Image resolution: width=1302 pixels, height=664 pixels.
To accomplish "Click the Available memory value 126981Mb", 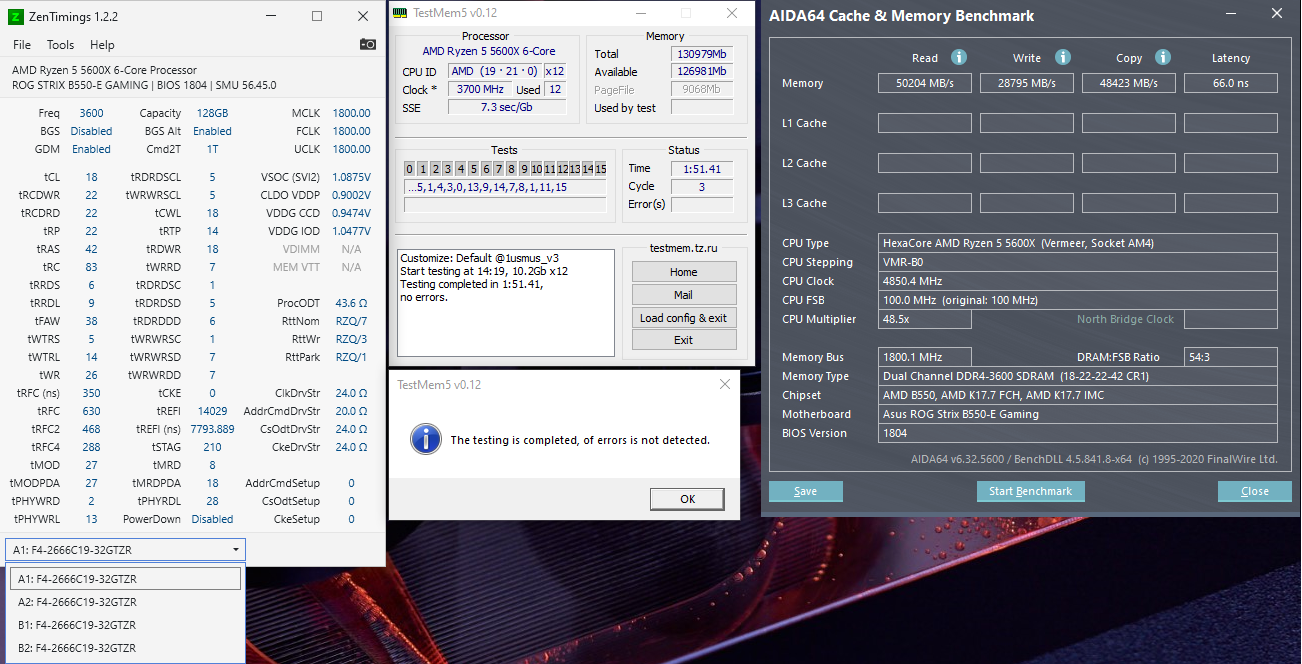I will tap(702, 72).
